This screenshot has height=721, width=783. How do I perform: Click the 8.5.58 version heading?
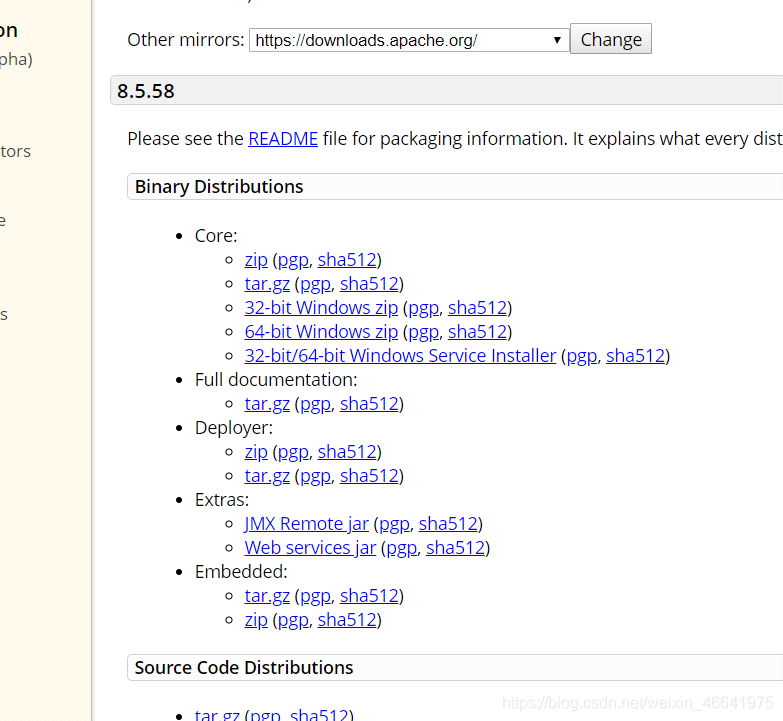coord(146,91)
